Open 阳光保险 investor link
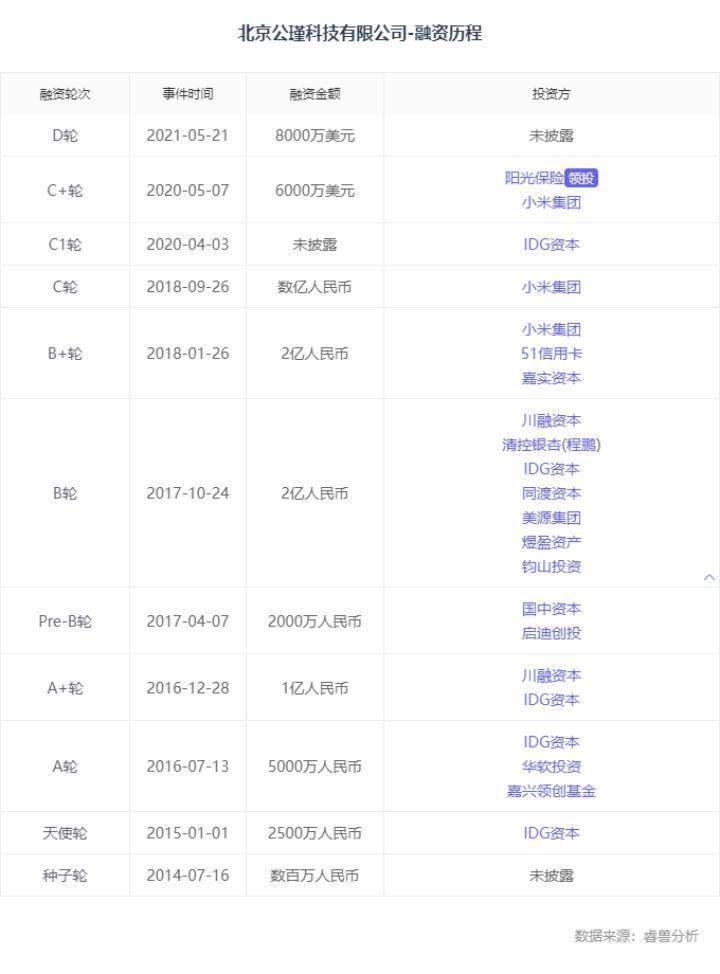Viewport: 720px width, 974px height. click(534, 178)
